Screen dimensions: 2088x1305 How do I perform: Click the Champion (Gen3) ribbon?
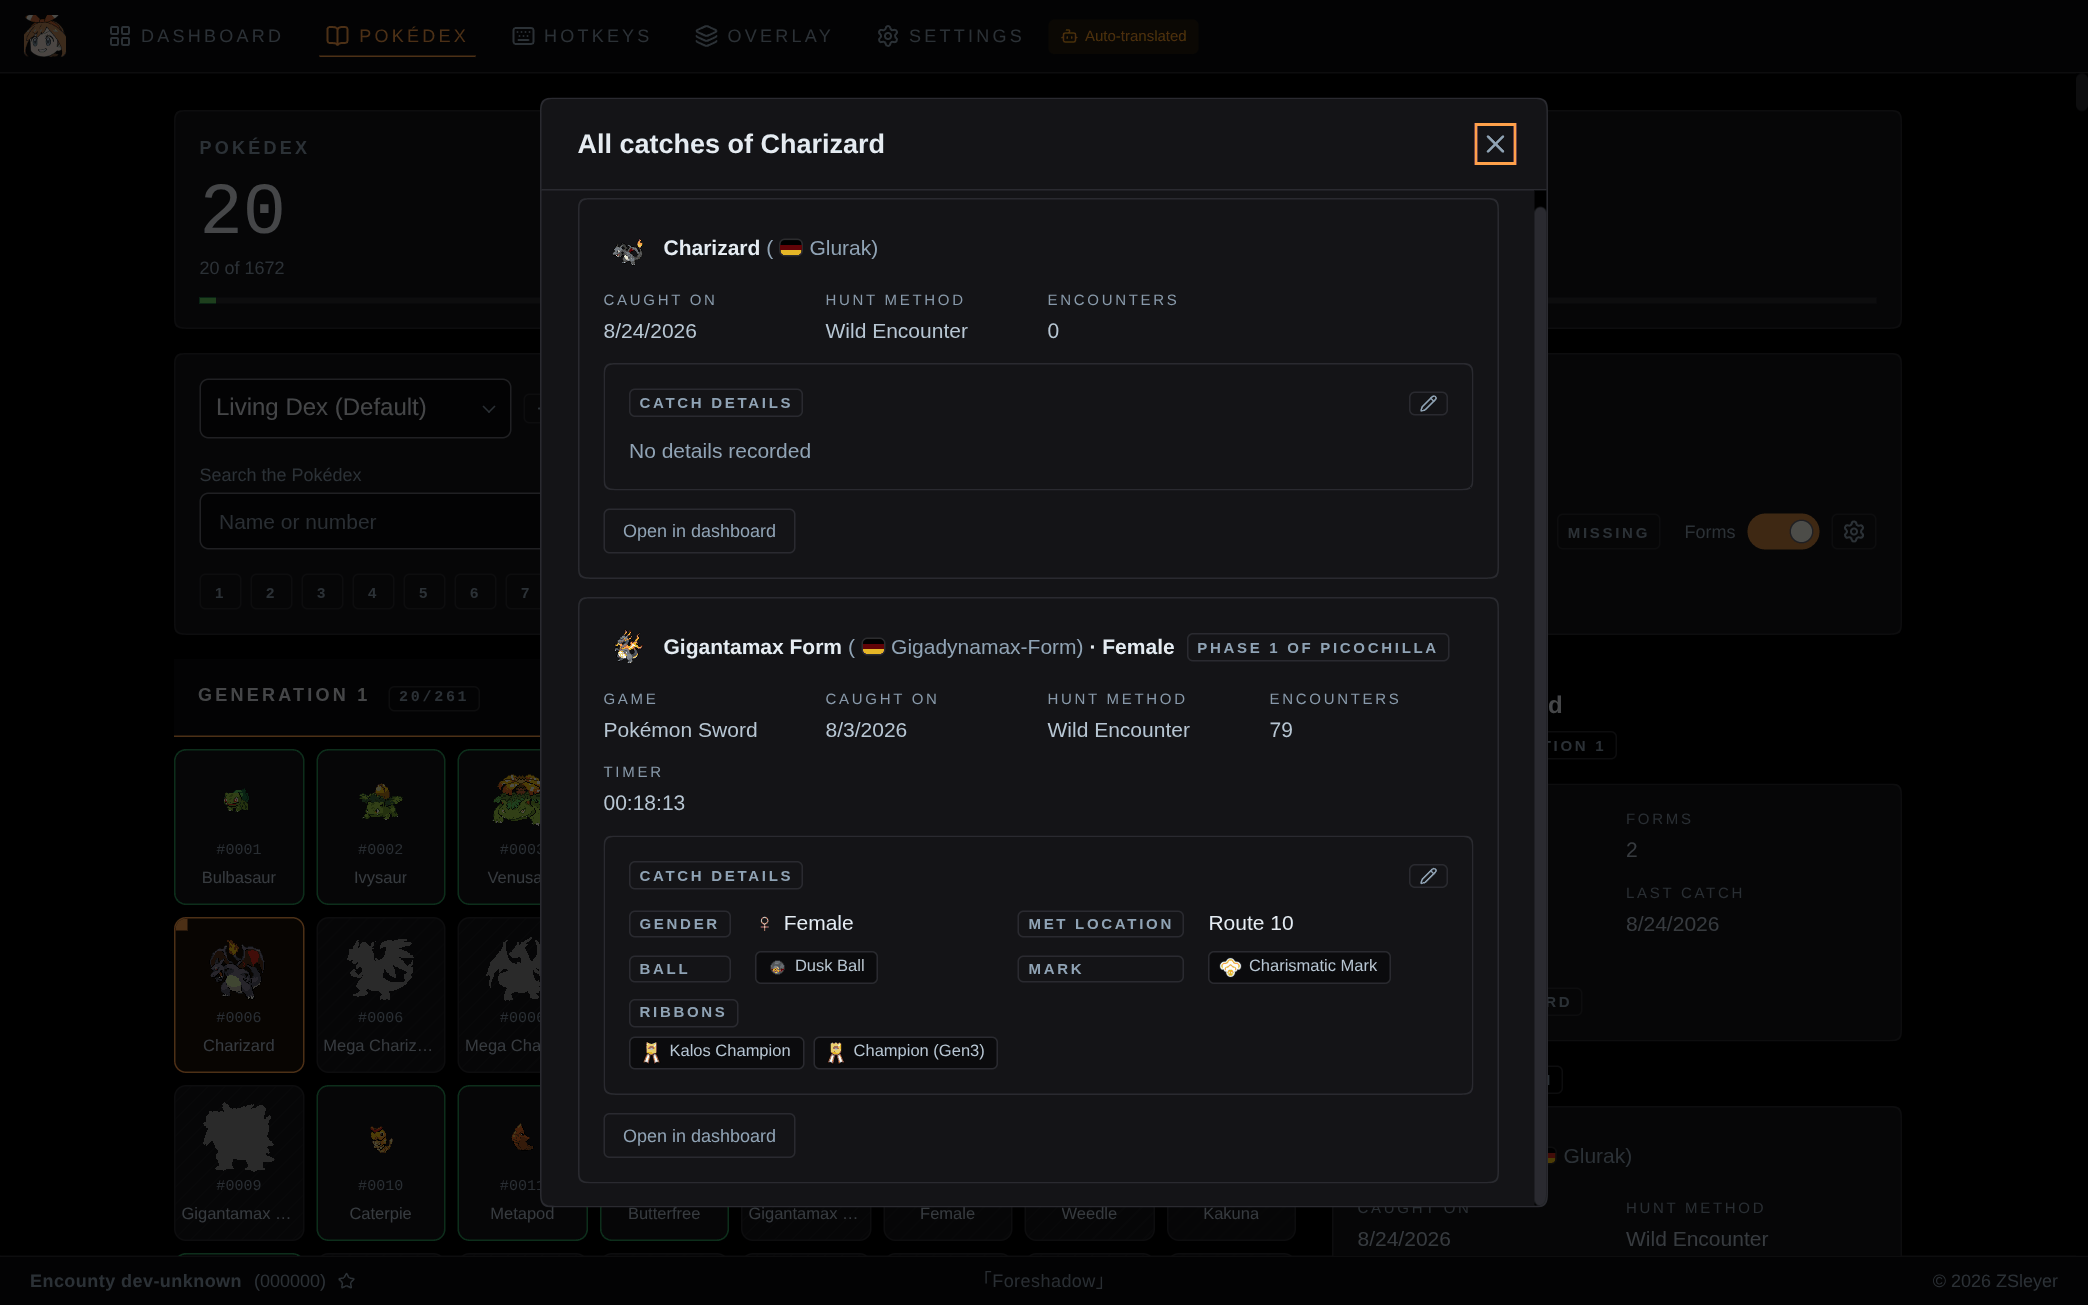tap(905, 1052)
